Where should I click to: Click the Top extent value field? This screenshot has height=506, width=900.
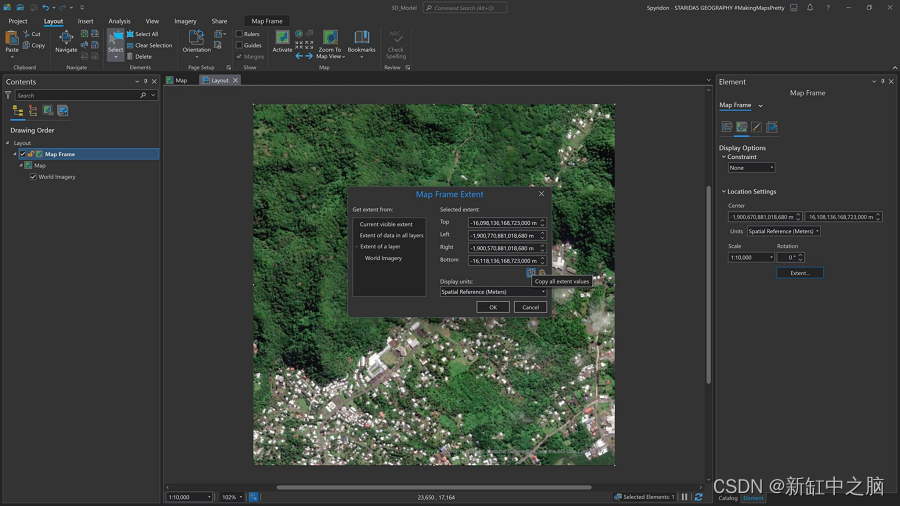(503, 223)
